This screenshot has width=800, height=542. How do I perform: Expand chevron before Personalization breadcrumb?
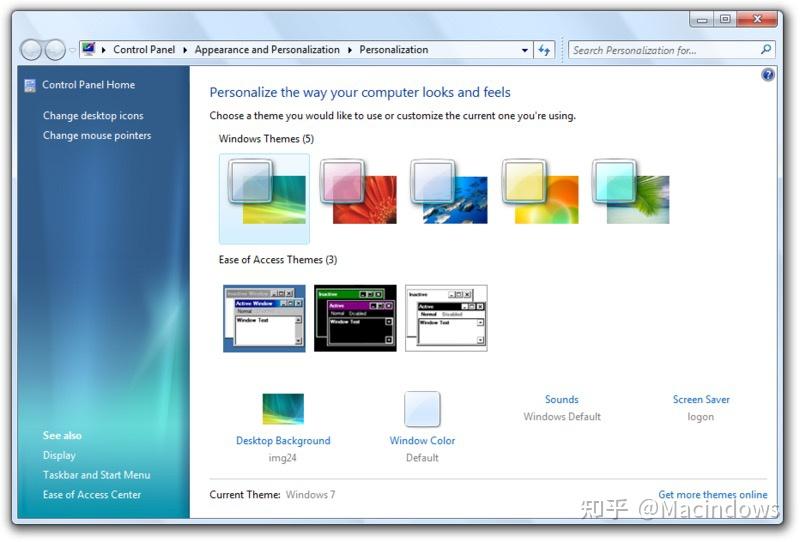(x=350, y=50)
